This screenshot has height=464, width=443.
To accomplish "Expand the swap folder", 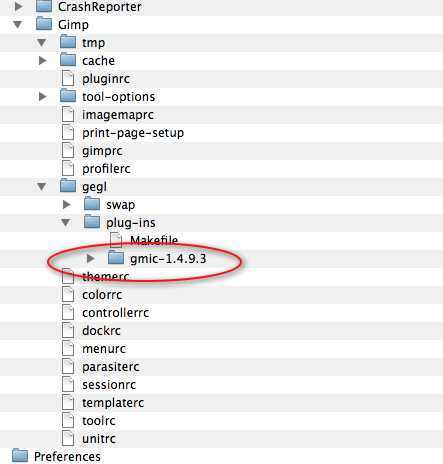I will coord(67,204).
